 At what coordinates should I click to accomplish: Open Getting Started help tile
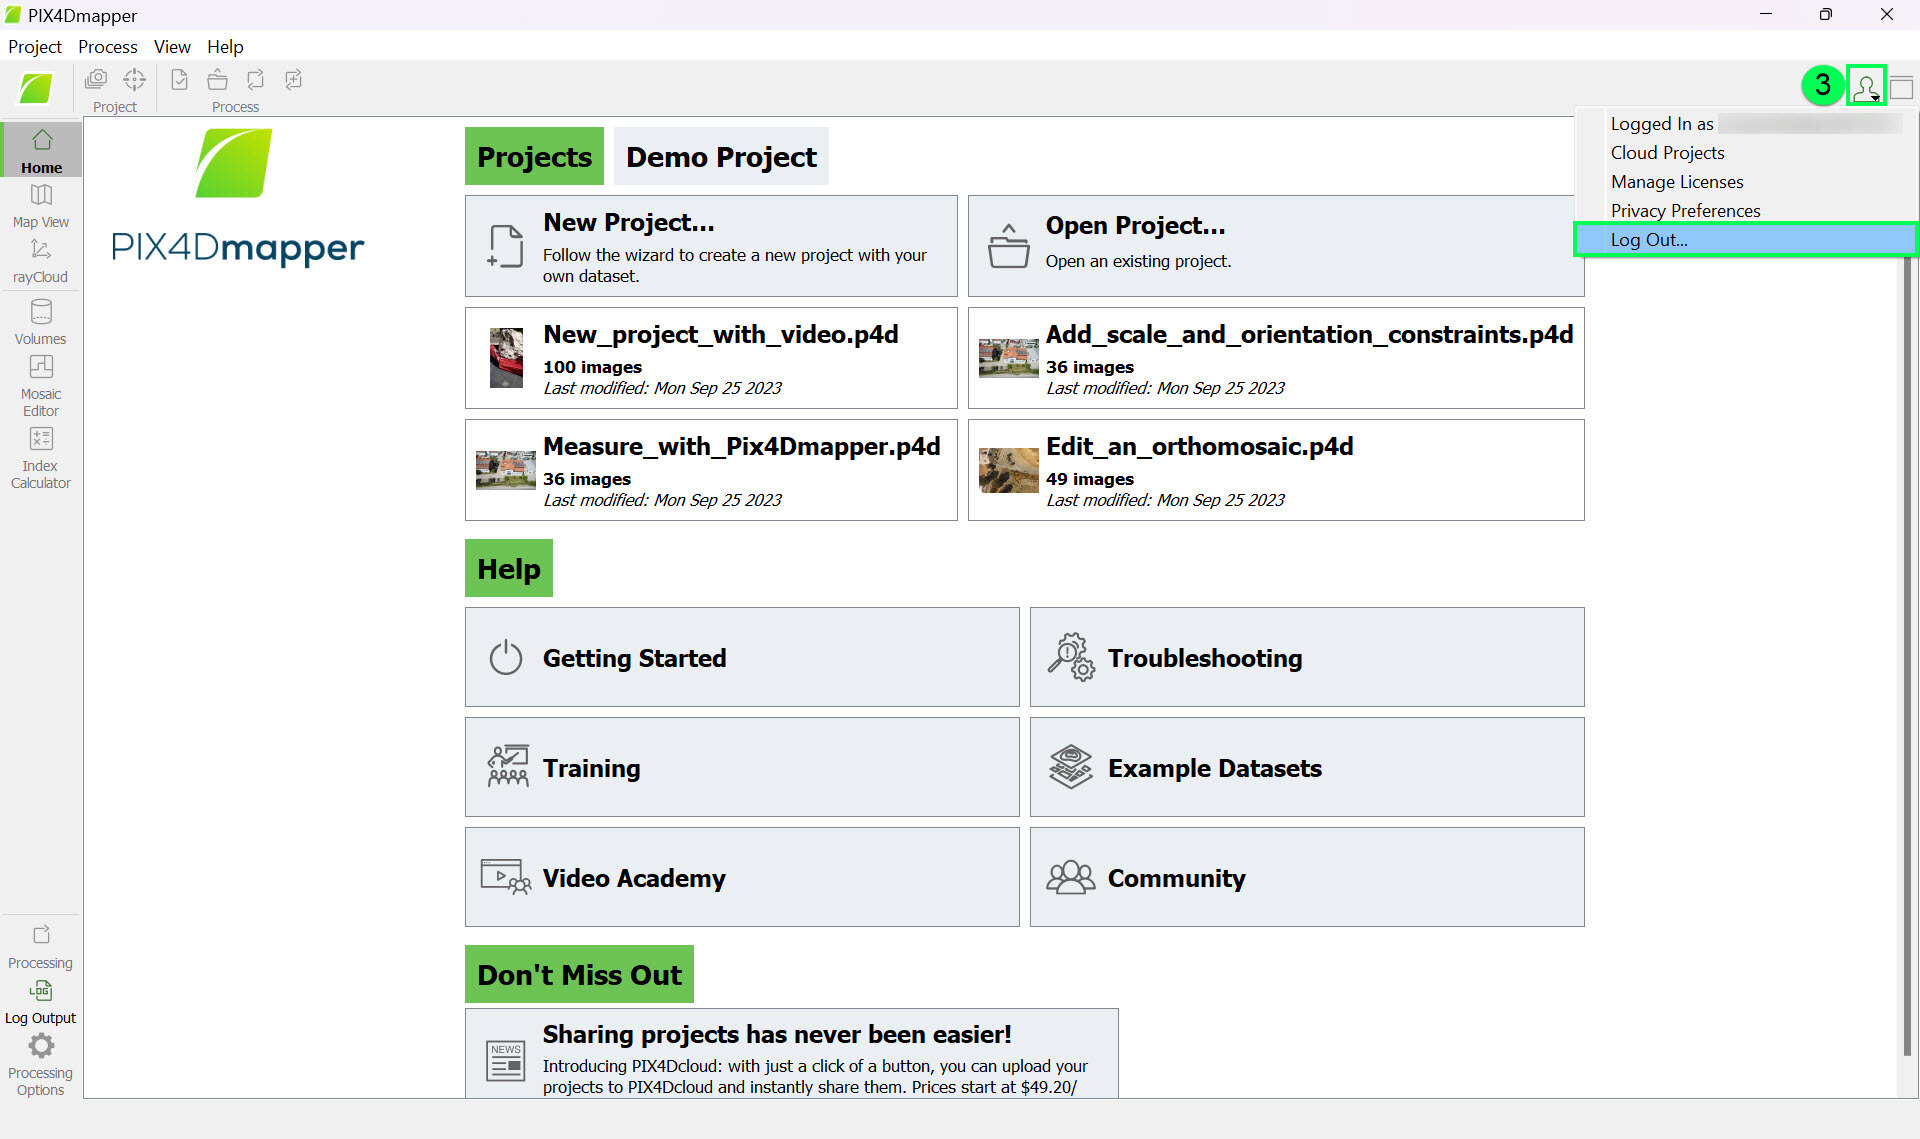pyautogui.click(x=741, y=658)
